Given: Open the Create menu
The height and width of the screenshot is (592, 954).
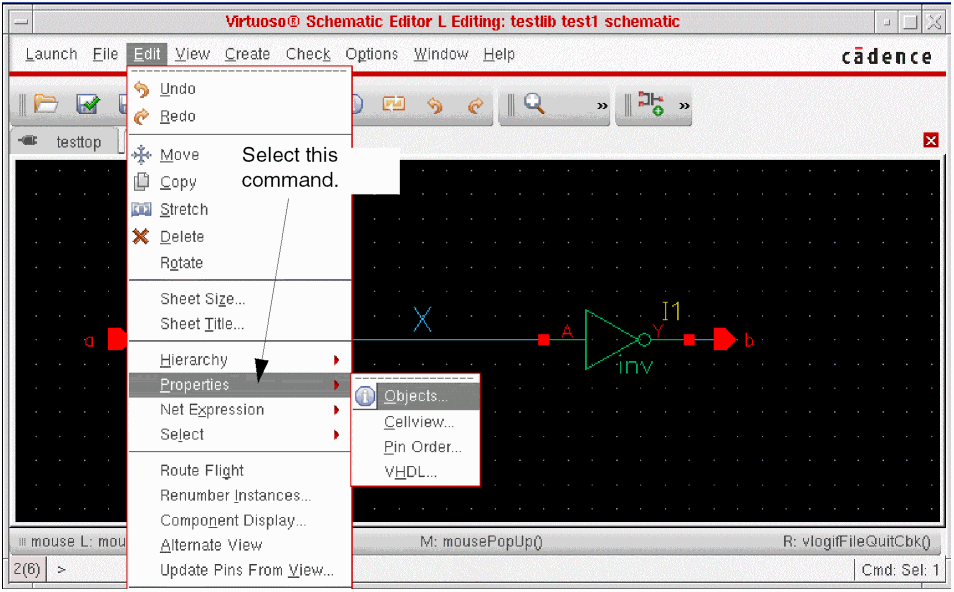Looking at the screenshot, I should tap(247, 55).
